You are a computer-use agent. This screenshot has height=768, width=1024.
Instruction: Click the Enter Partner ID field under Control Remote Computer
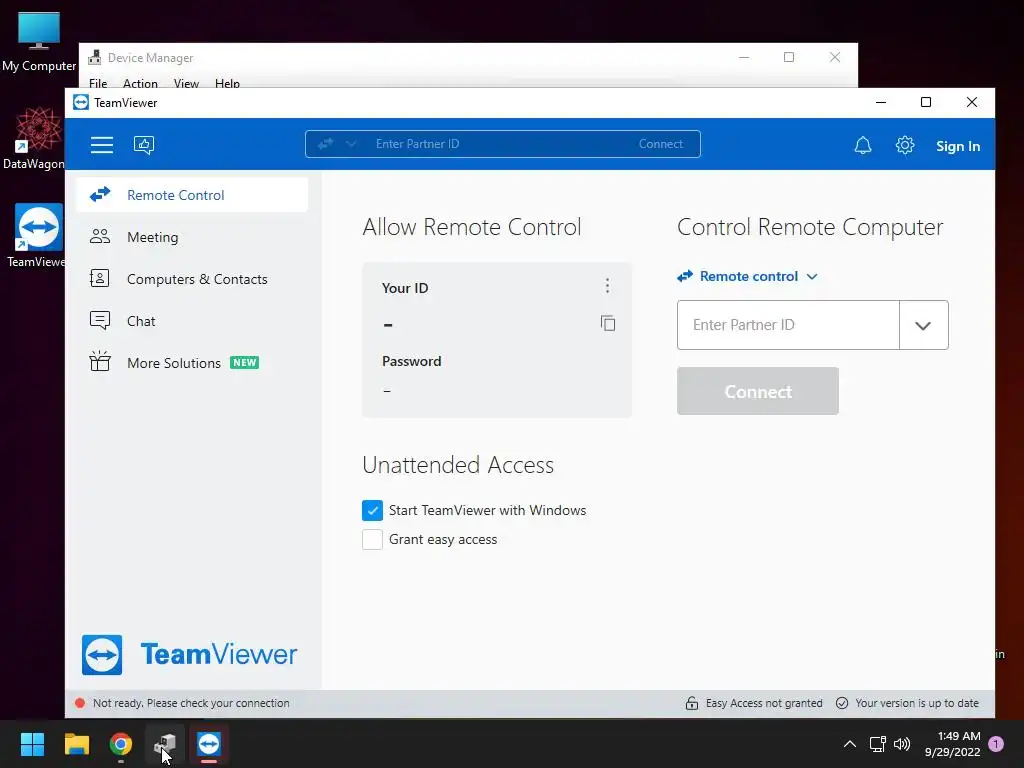coord(788,325)
